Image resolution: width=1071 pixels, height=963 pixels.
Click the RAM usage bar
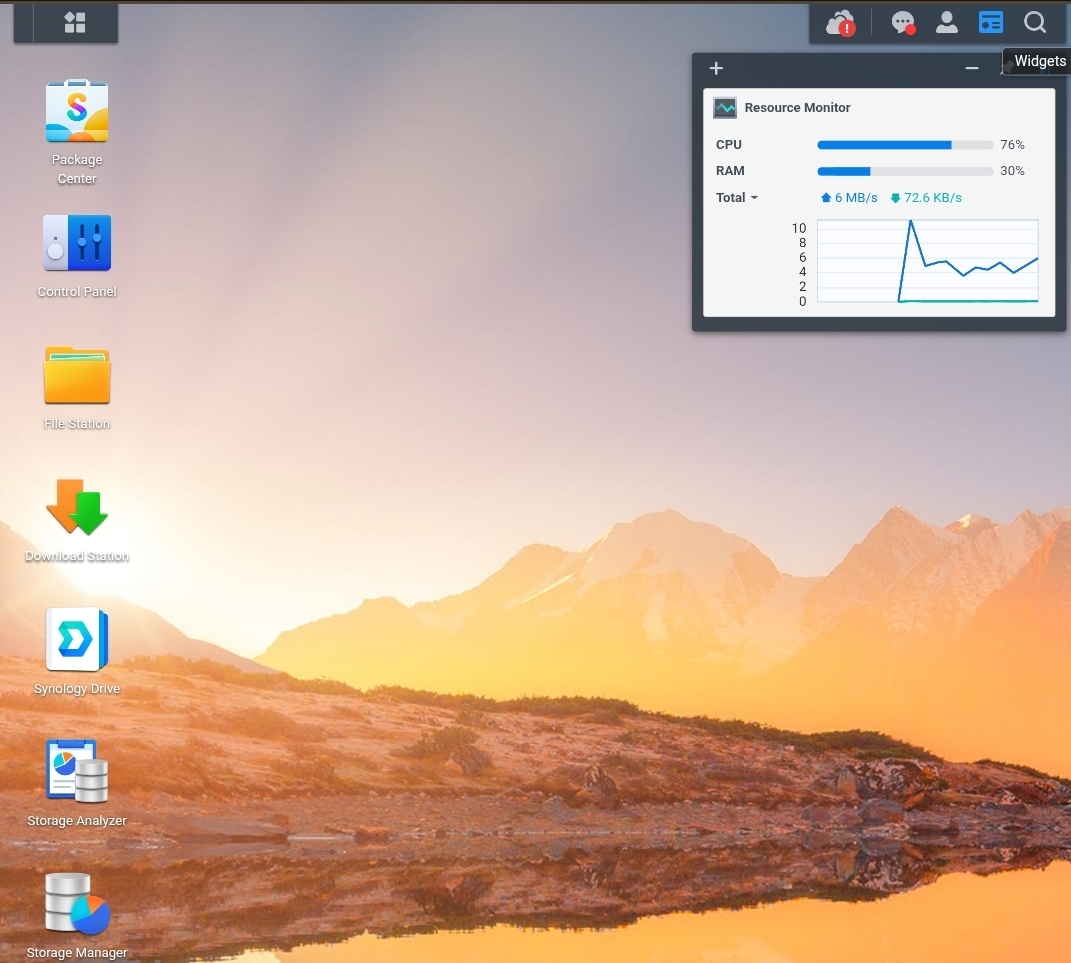point(905,171)
